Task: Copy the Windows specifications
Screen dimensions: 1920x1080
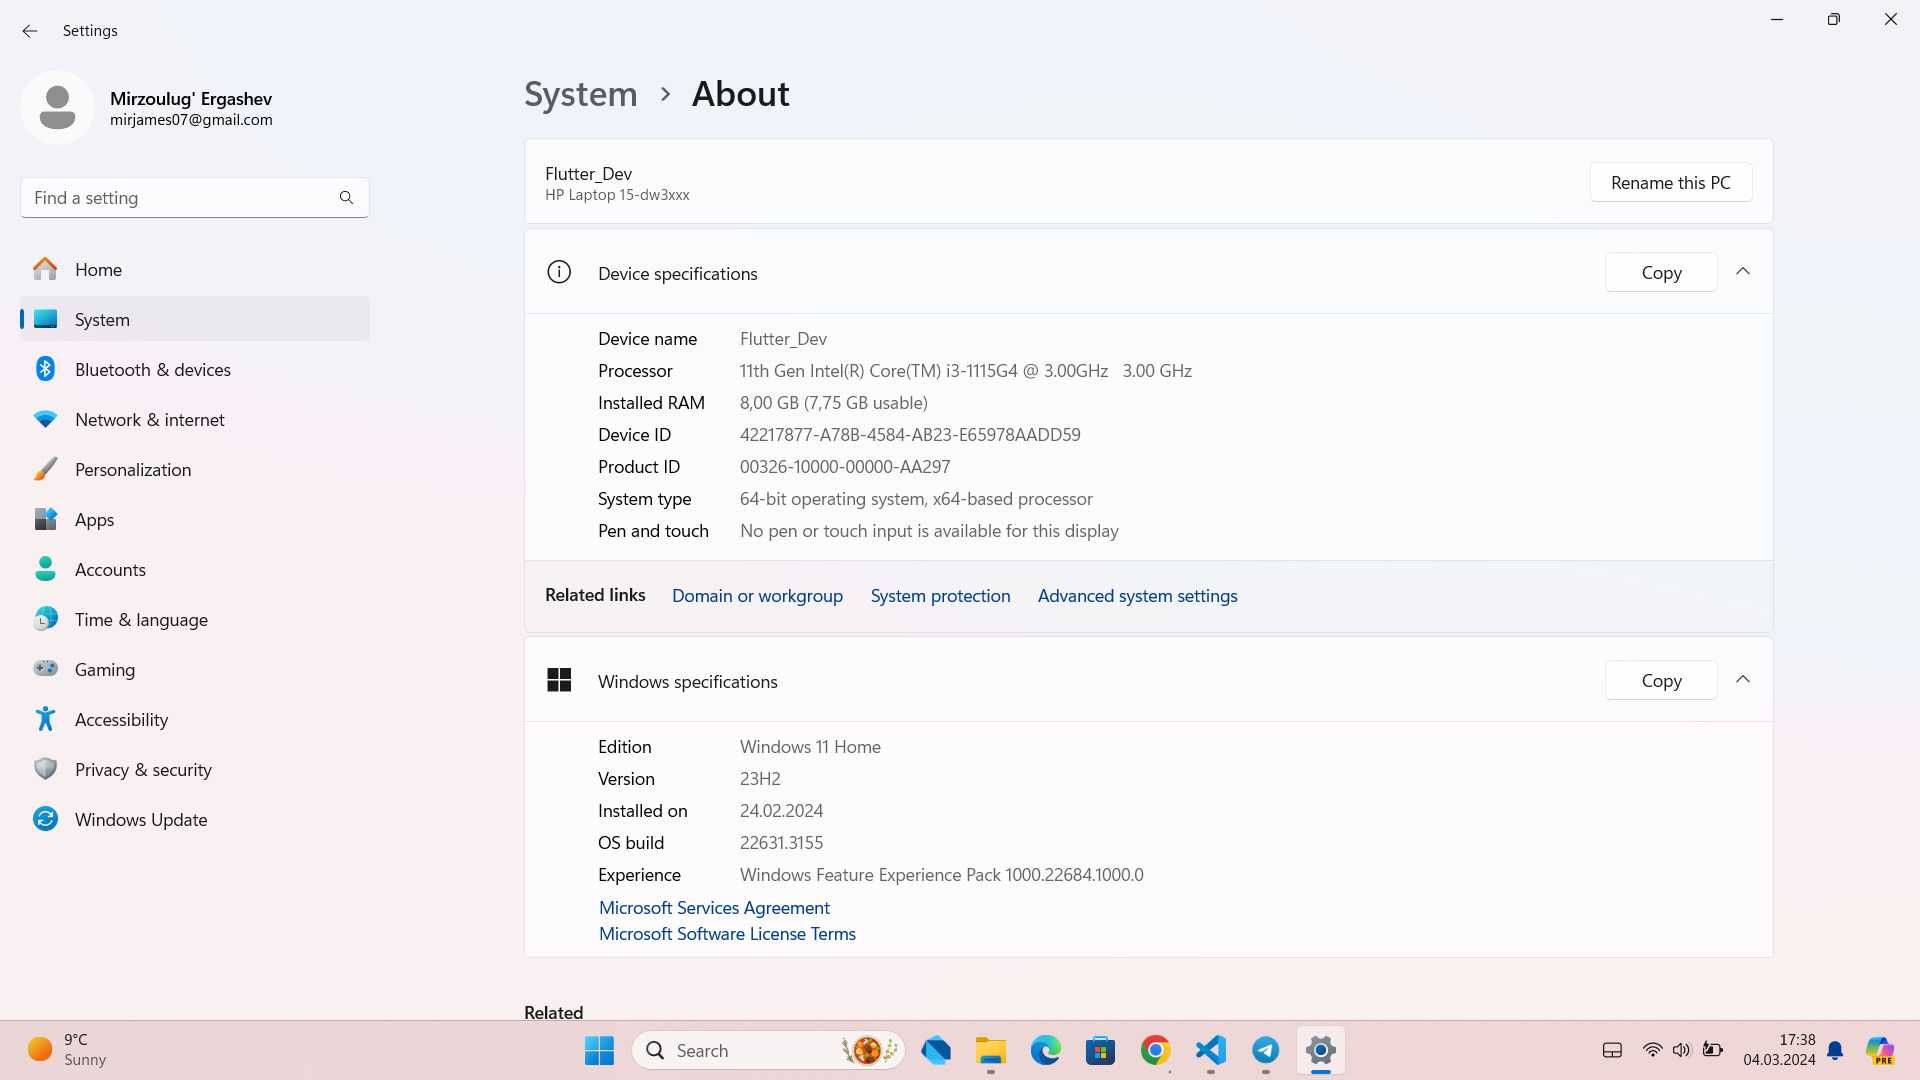Action: click(1661, 680)
